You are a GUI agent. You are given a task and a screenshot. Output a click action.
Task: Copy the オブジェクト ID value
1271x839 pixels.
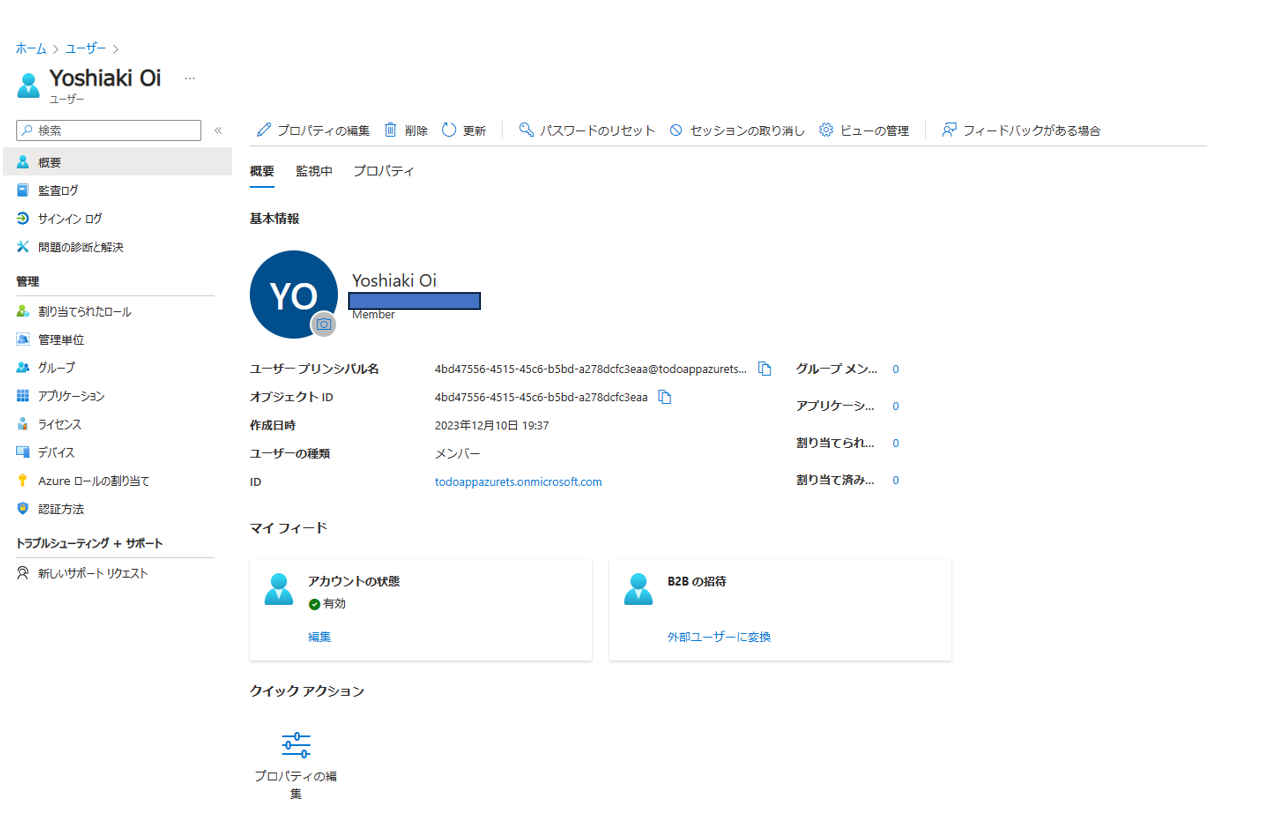click(664, 397)
